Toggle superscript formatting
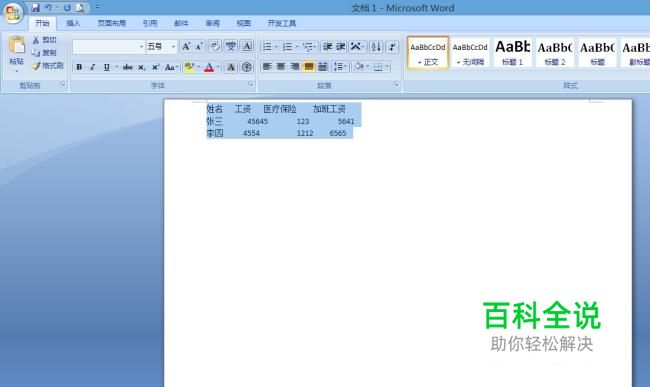 coord(155,67)
